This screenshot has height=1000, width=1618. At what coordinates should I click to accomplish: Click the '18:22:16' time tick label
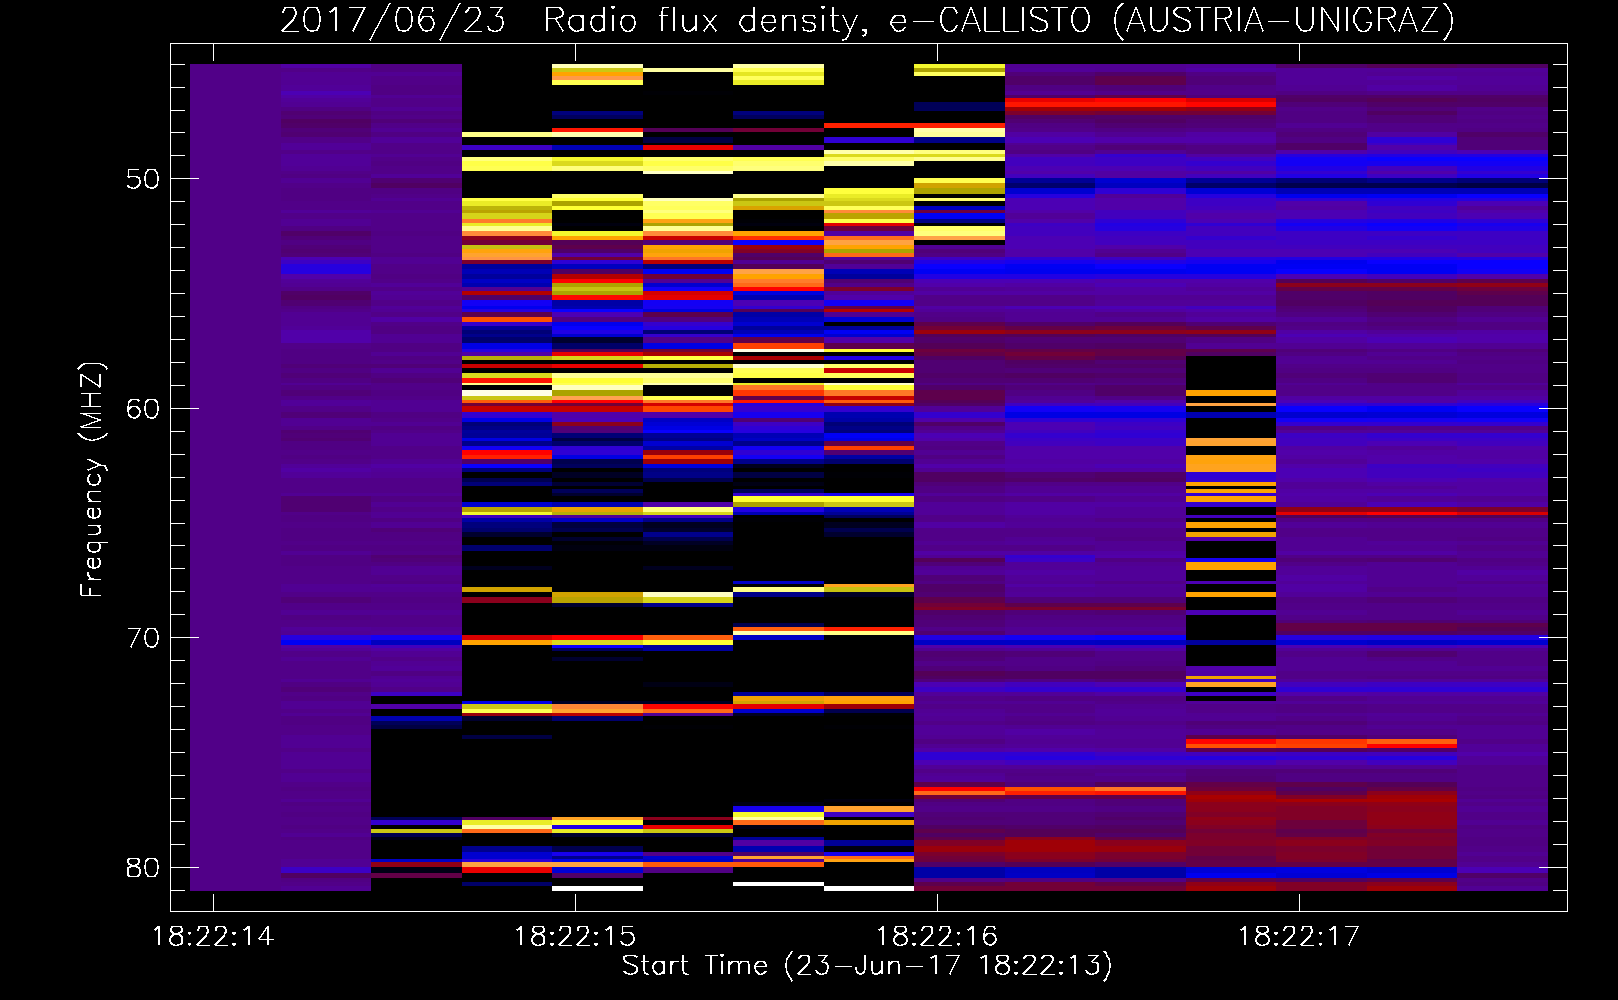[x=937, y=937]
